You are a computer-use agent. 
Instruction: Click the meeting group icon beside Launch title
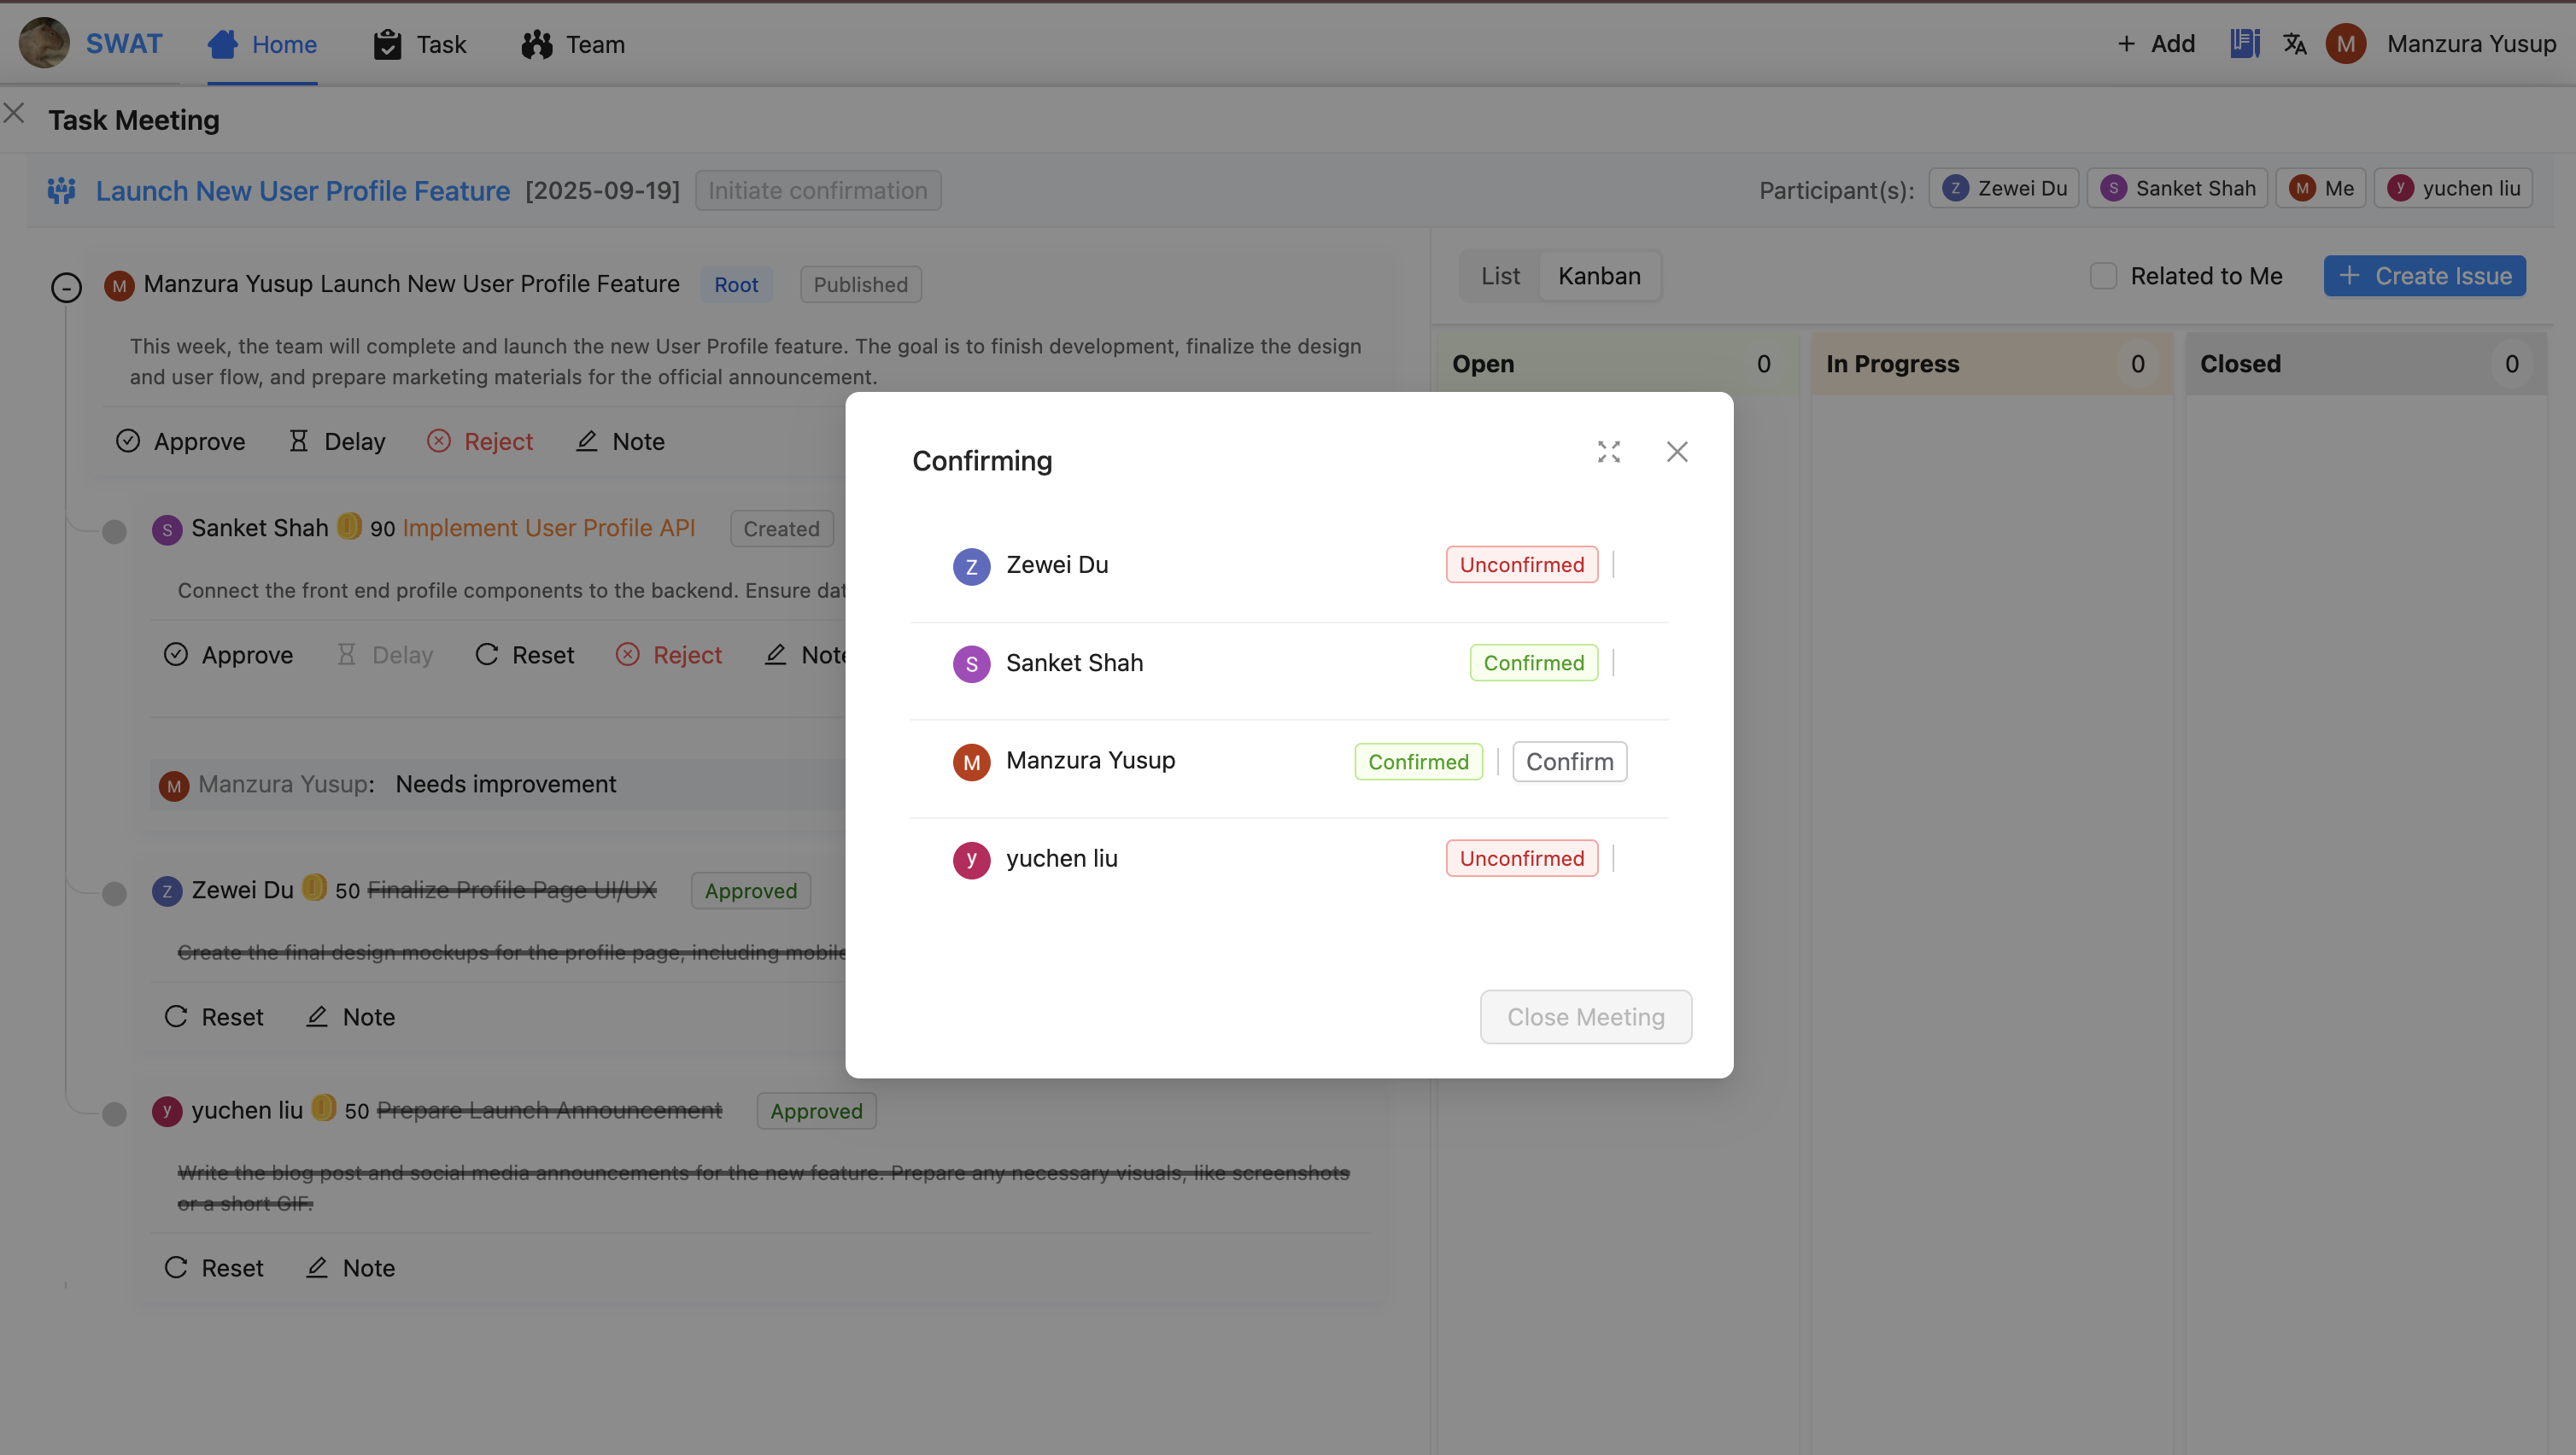click(62, 190)
